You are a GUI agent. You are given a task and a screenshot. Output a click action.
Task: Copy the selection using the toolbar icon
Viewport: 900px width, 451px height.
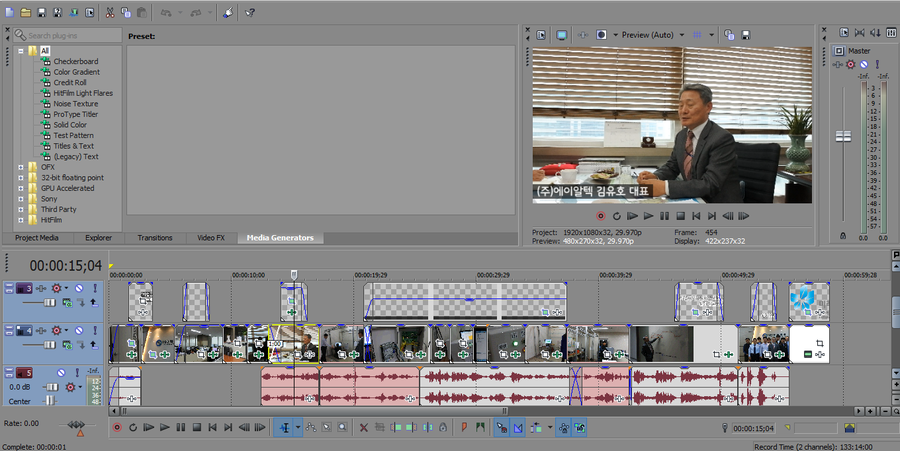click(126, 12)
